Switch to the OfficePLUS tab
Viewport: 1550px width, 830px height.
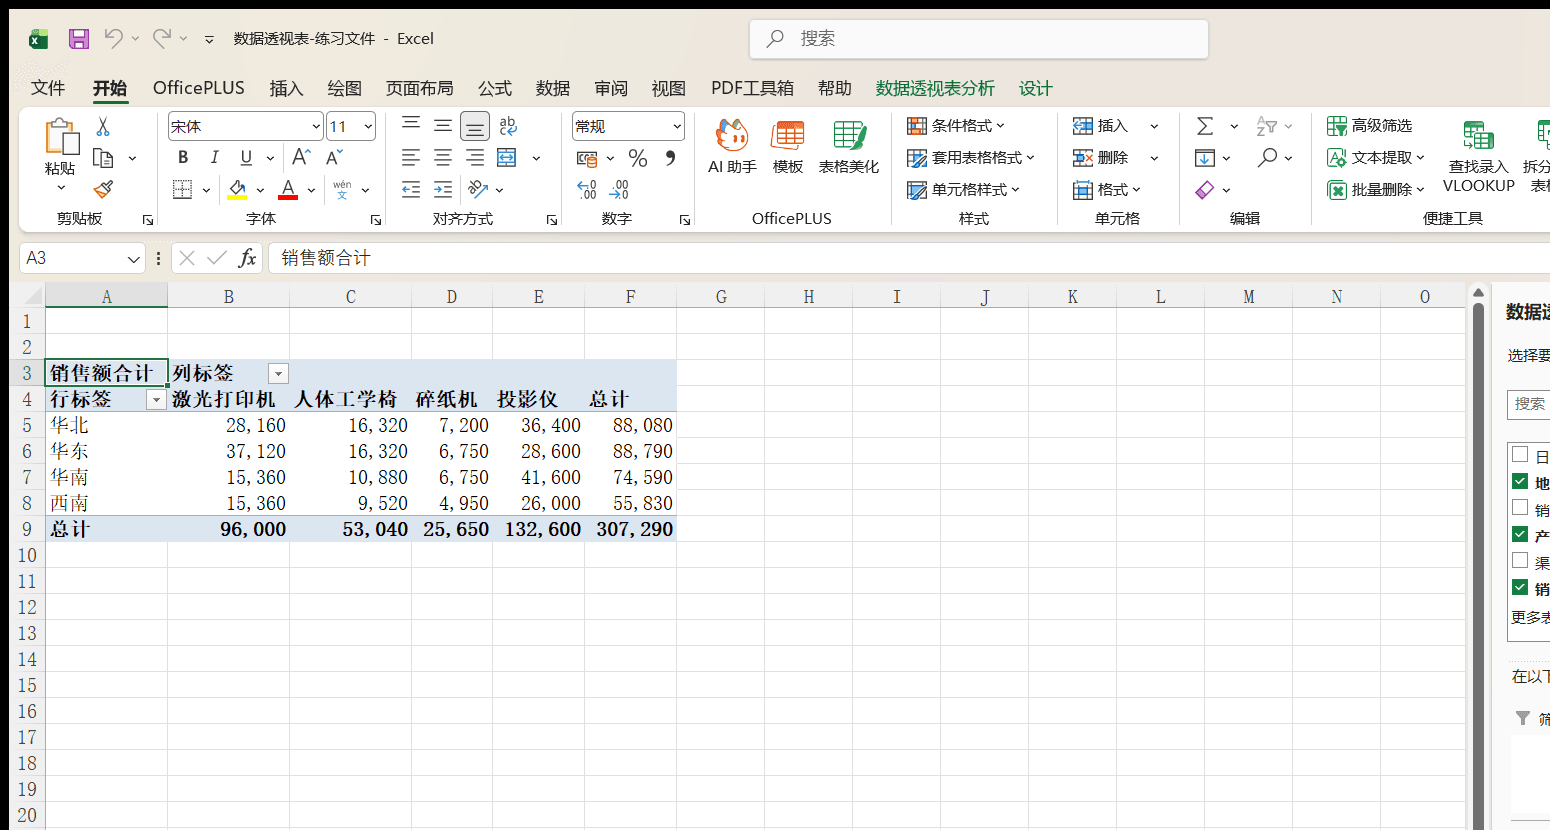(x=199, y=88)
